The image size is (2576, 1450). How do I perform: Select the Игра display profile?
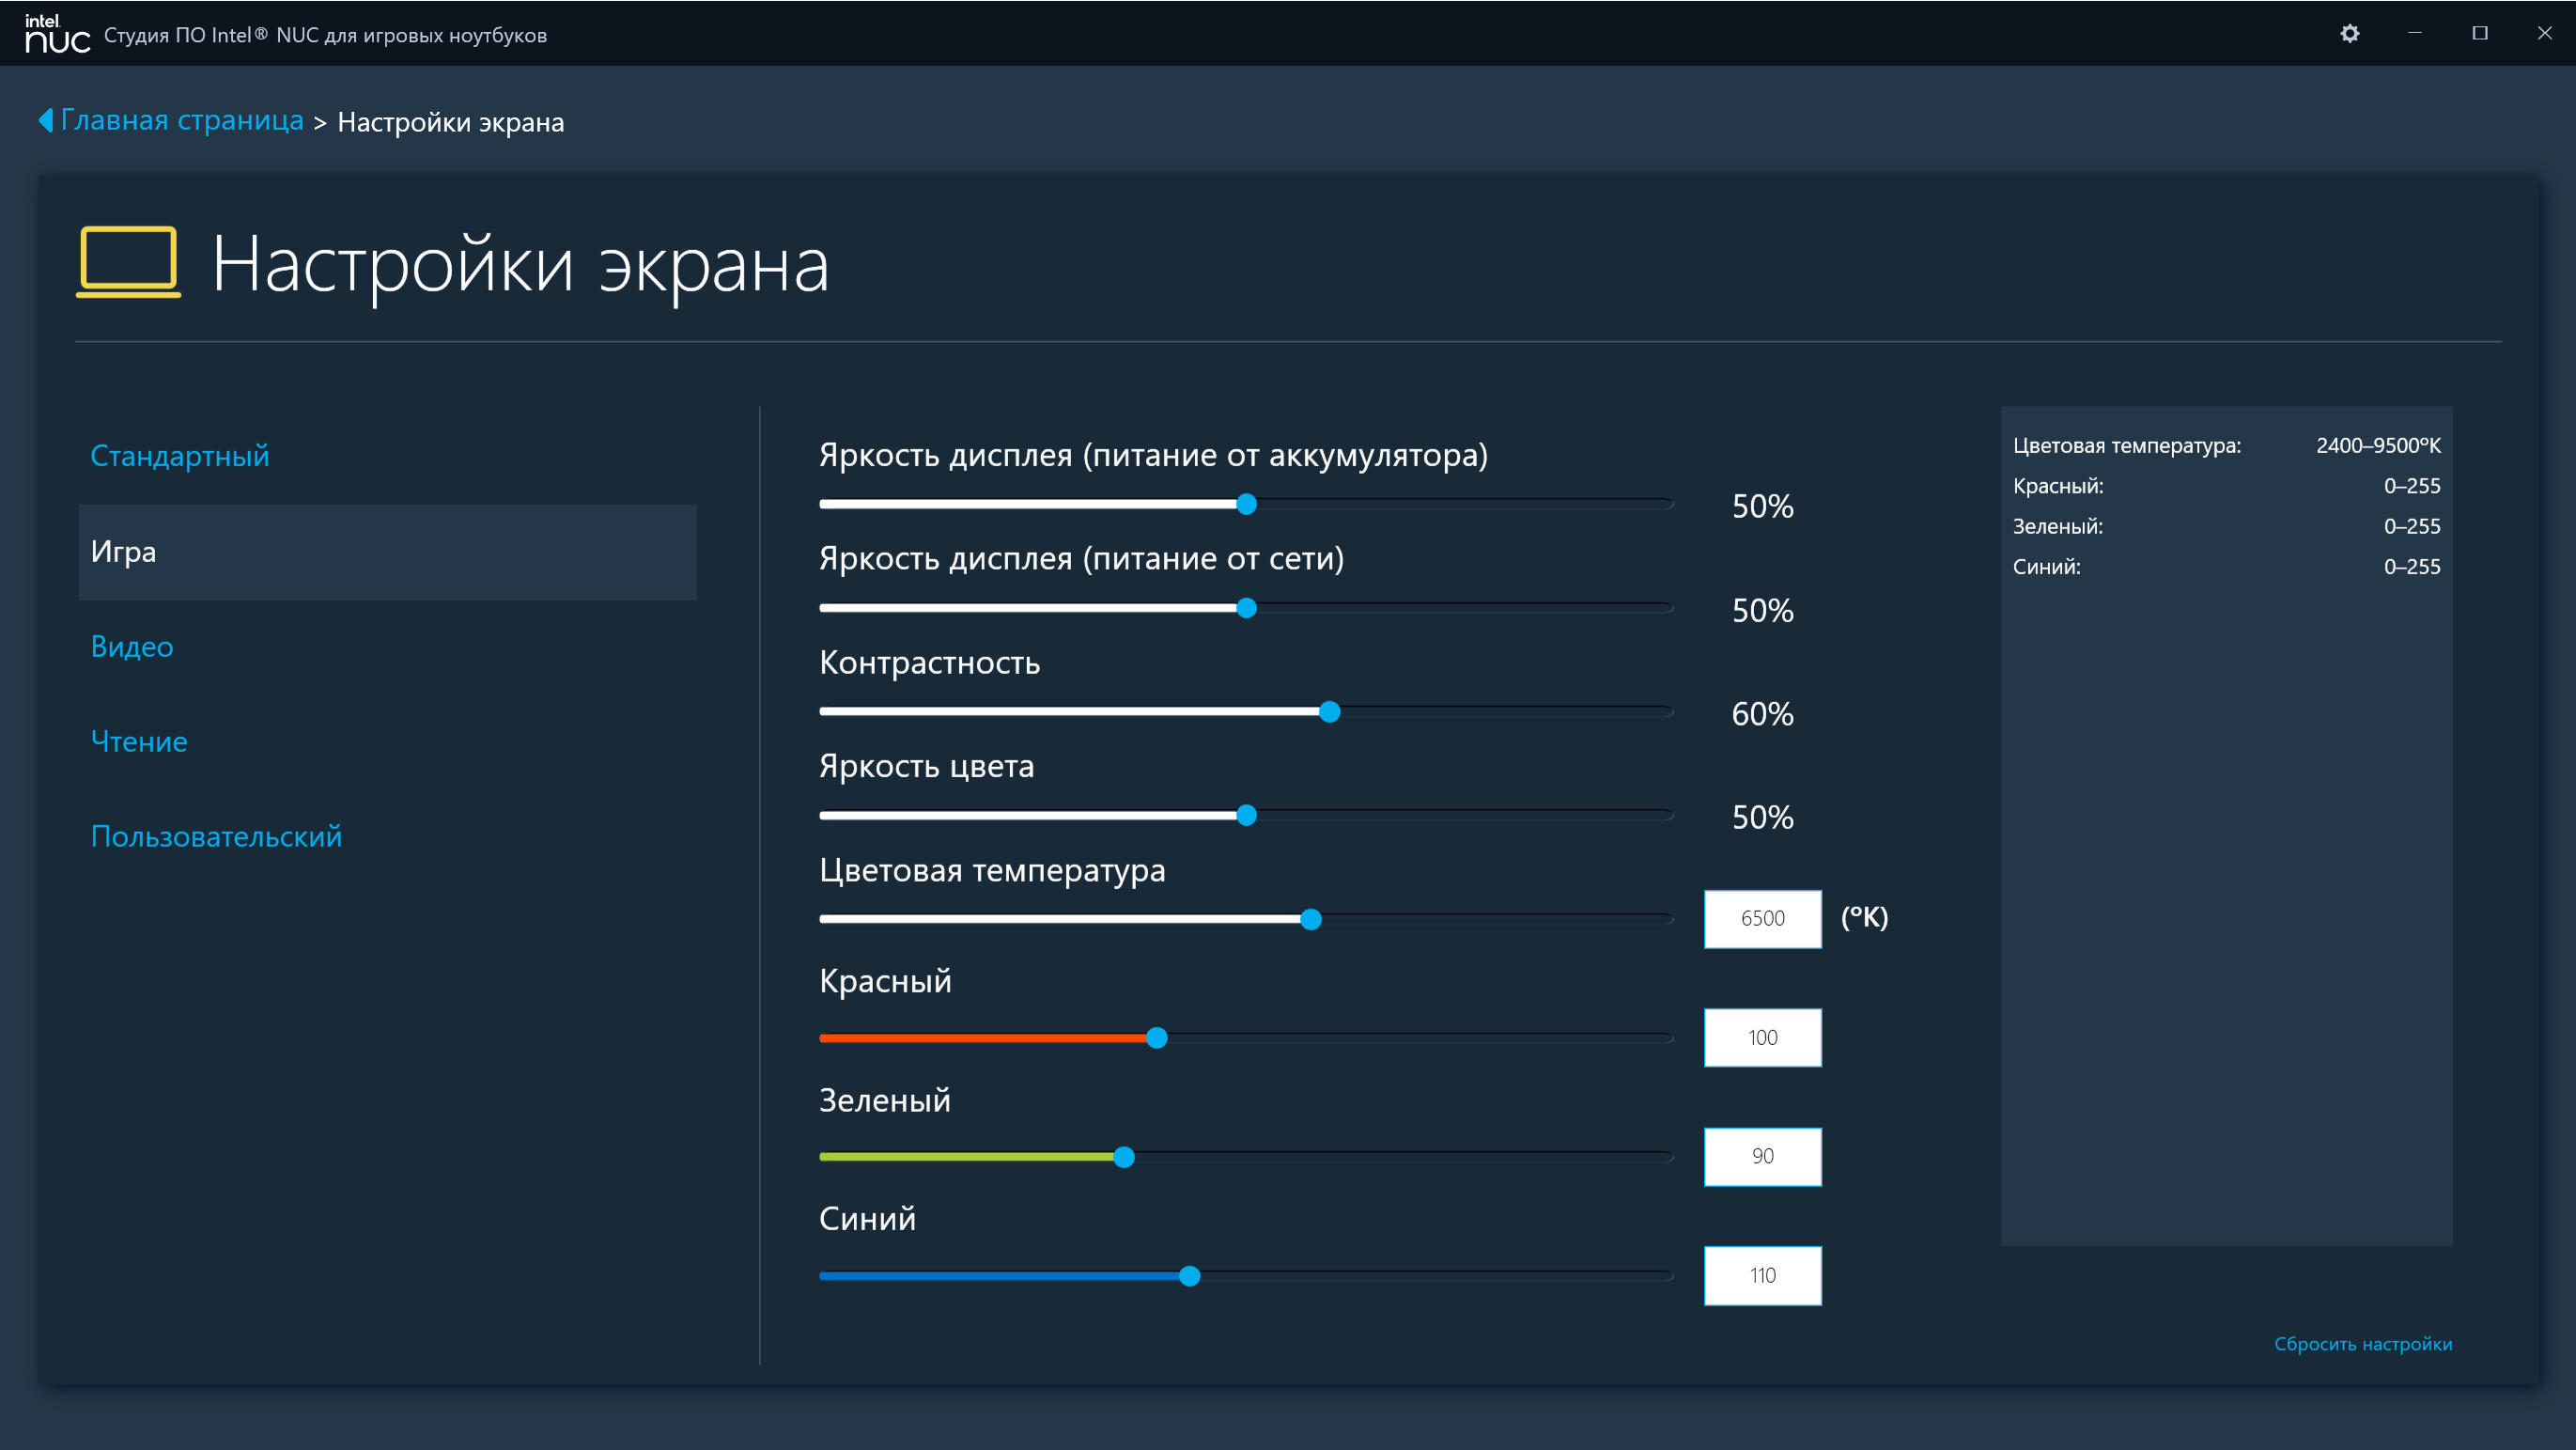click(x=387, y=552)
